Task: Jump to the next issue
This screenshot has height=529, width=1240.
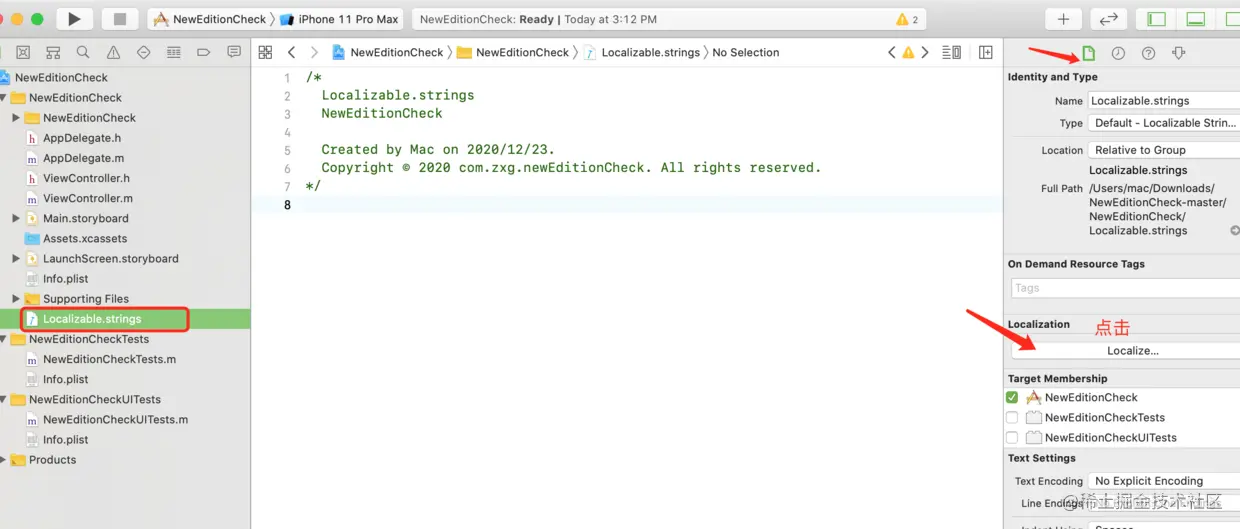Action: (x=925, y=52)
